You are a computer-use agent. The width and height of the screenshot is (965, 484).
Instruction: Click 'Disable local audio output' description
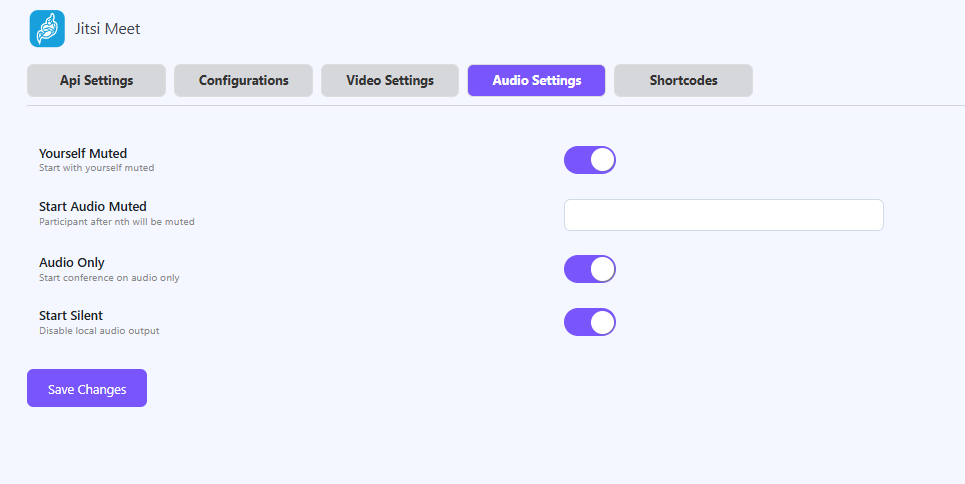click(x=99, y=330)
